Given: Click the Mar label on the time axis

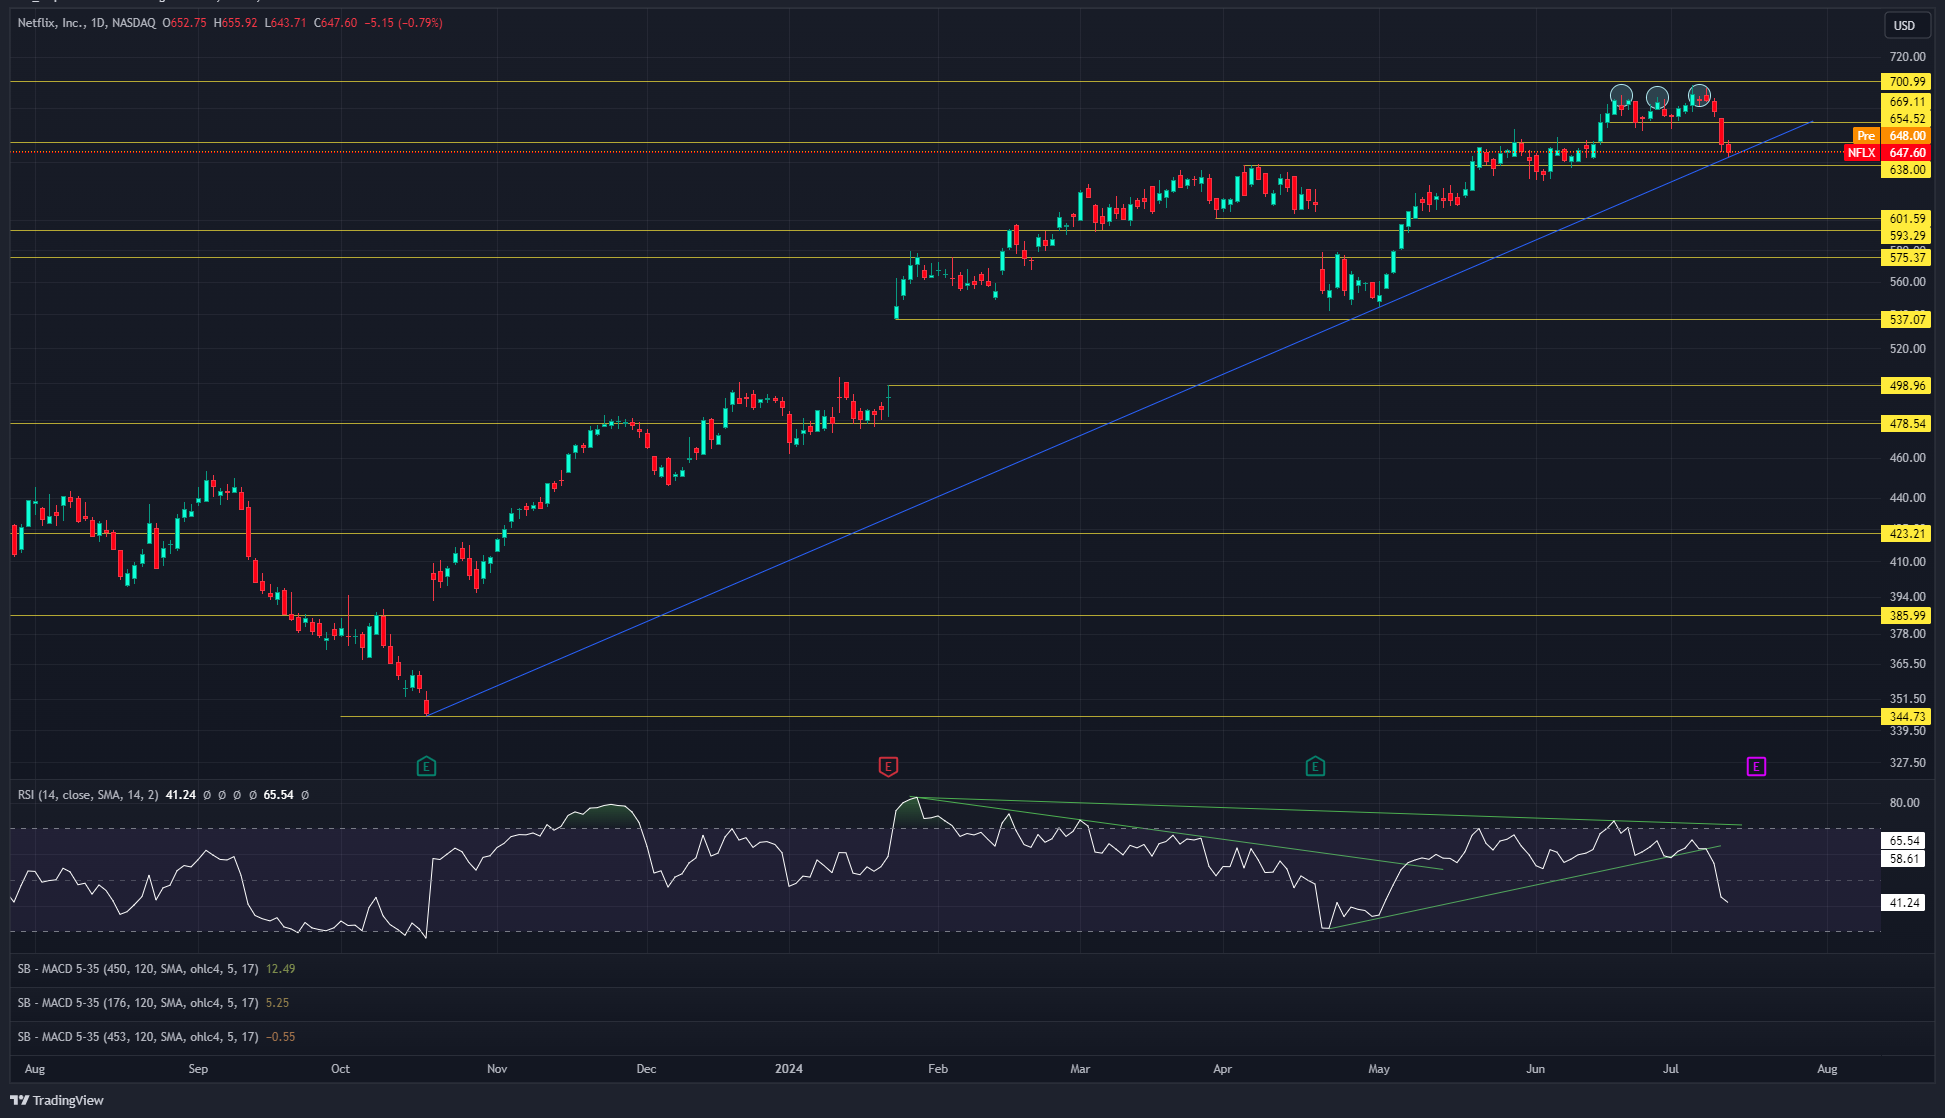Looking at the screenshot, I should [1080, 1069].
